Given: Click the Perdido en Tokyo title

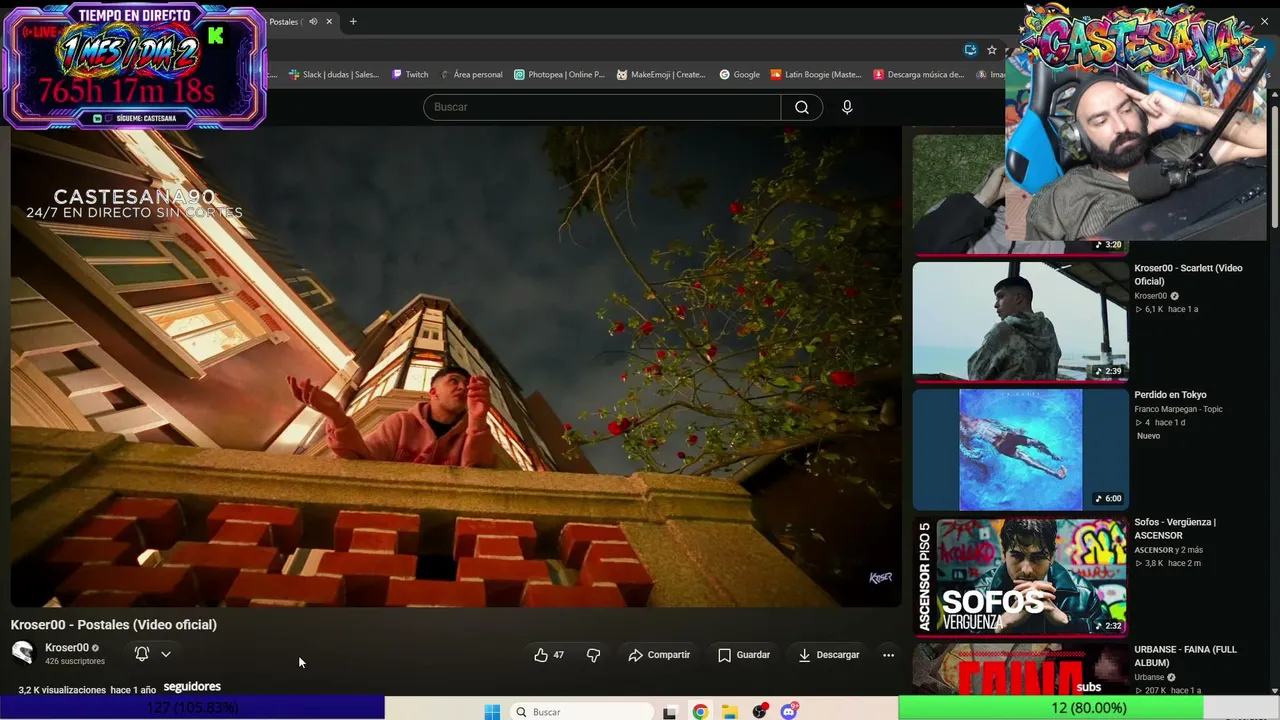Looking at the screenshot, I should click(1170, 395).
